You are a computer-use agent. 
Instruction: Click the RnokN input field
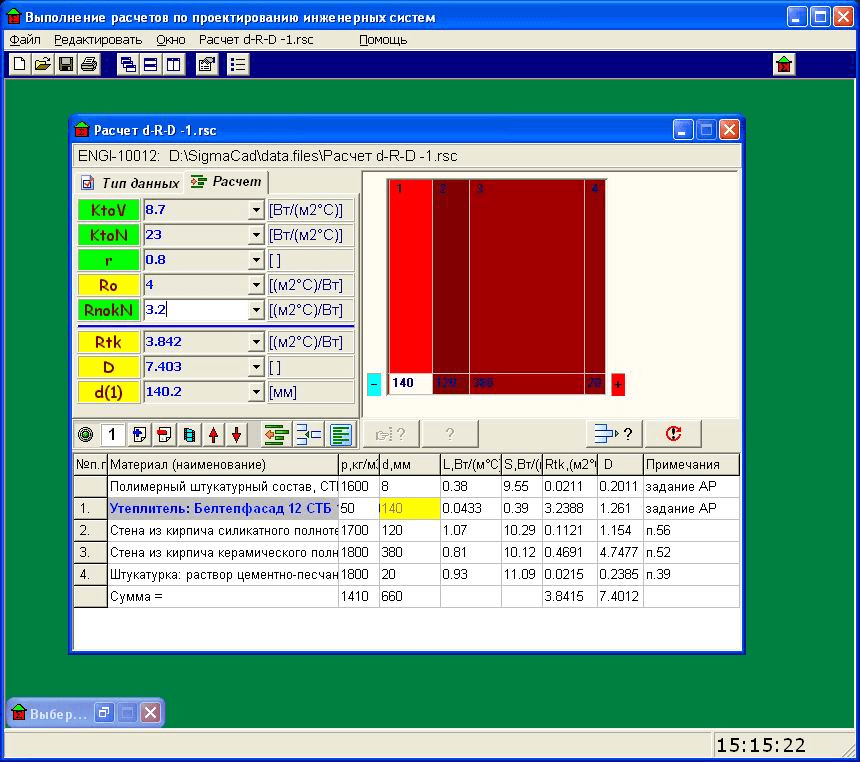pyautogui.click(x=194, y=311)
